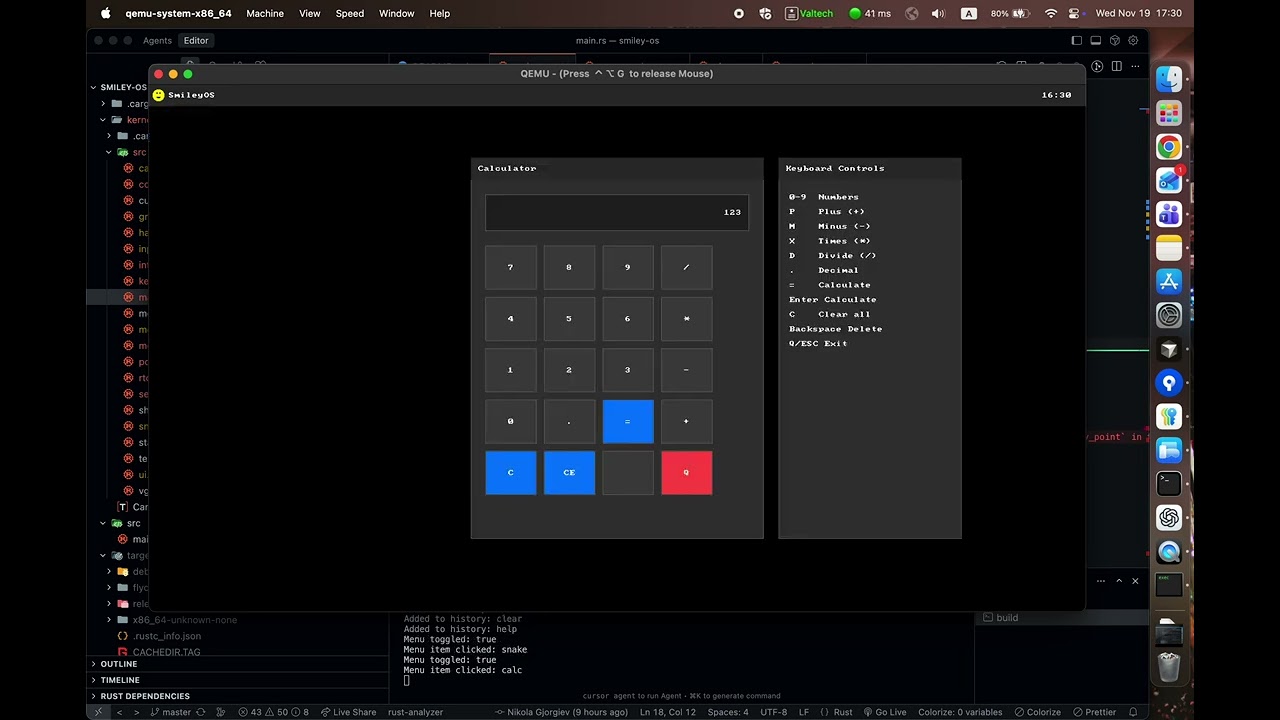Open Microsoft Teams from the Dock
The height and width of the screenshot is (720, 1280).
pos(1169,214)
